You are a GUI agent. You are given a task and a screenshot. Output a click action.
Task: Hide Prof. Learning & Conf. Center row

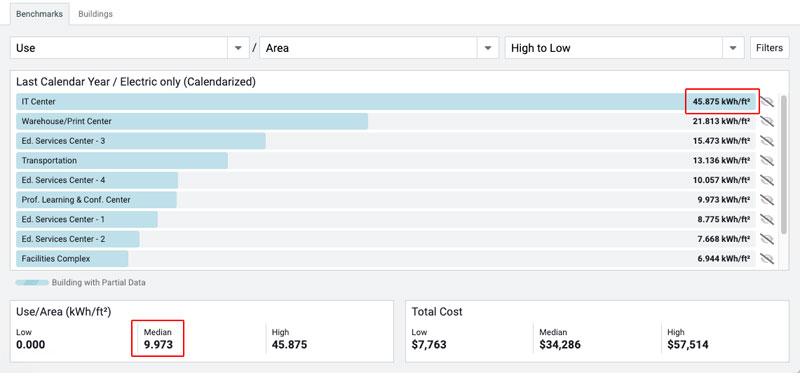(767, 200)
